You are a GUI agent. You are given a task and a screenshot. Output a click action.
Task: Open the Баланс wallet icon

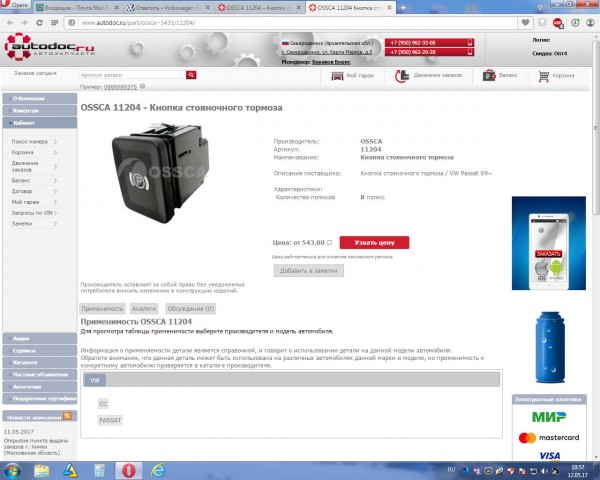point(489,76)
